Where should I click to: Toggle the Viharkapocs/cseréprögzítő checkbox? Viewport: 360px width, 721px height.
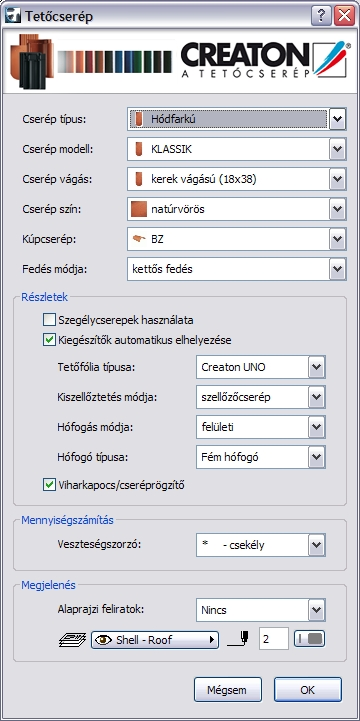point(49,485)
